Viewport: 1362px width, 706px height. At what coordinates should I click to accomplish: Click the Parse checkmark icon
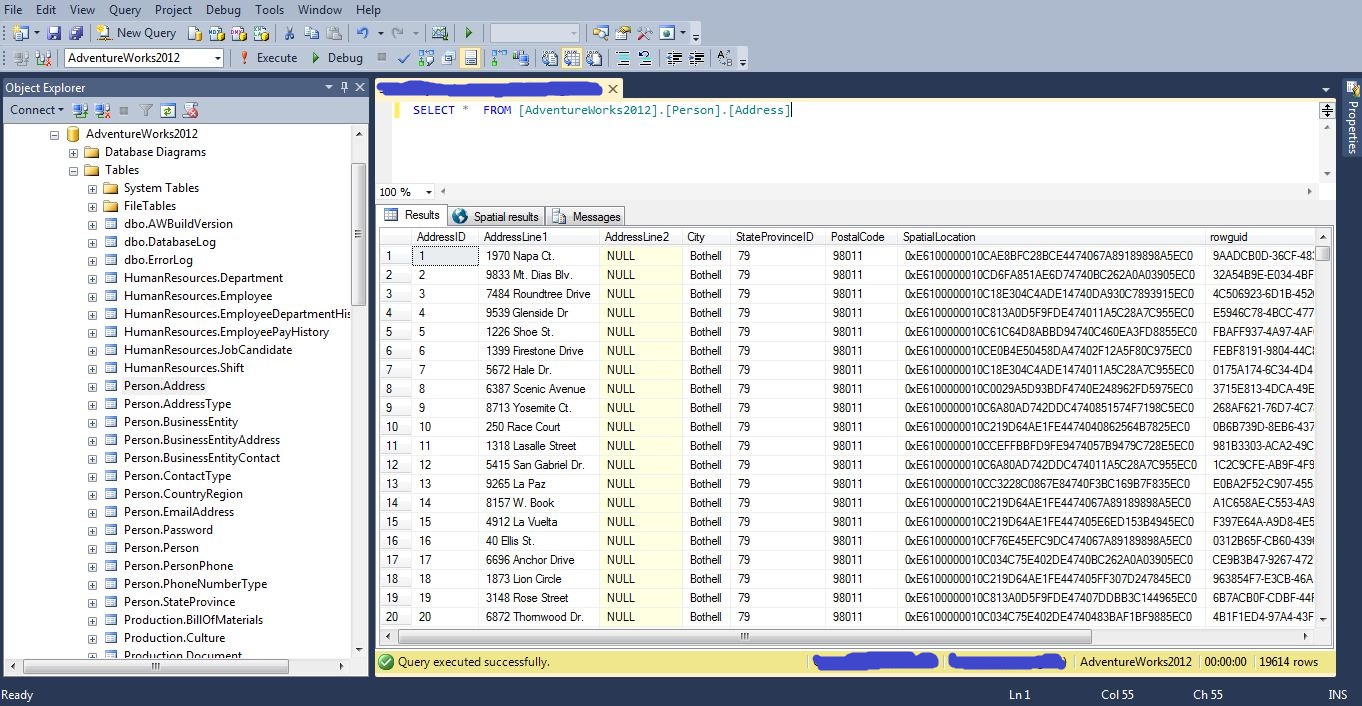pyautogui.click(x=404, y=58)
